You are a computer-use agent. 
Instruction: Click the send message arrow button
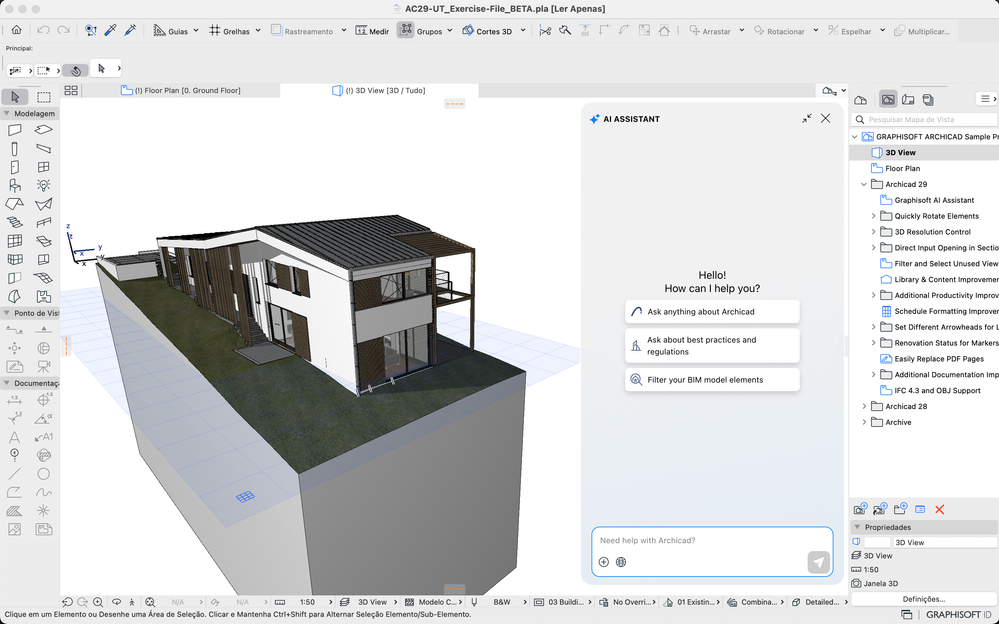[819, 562]
